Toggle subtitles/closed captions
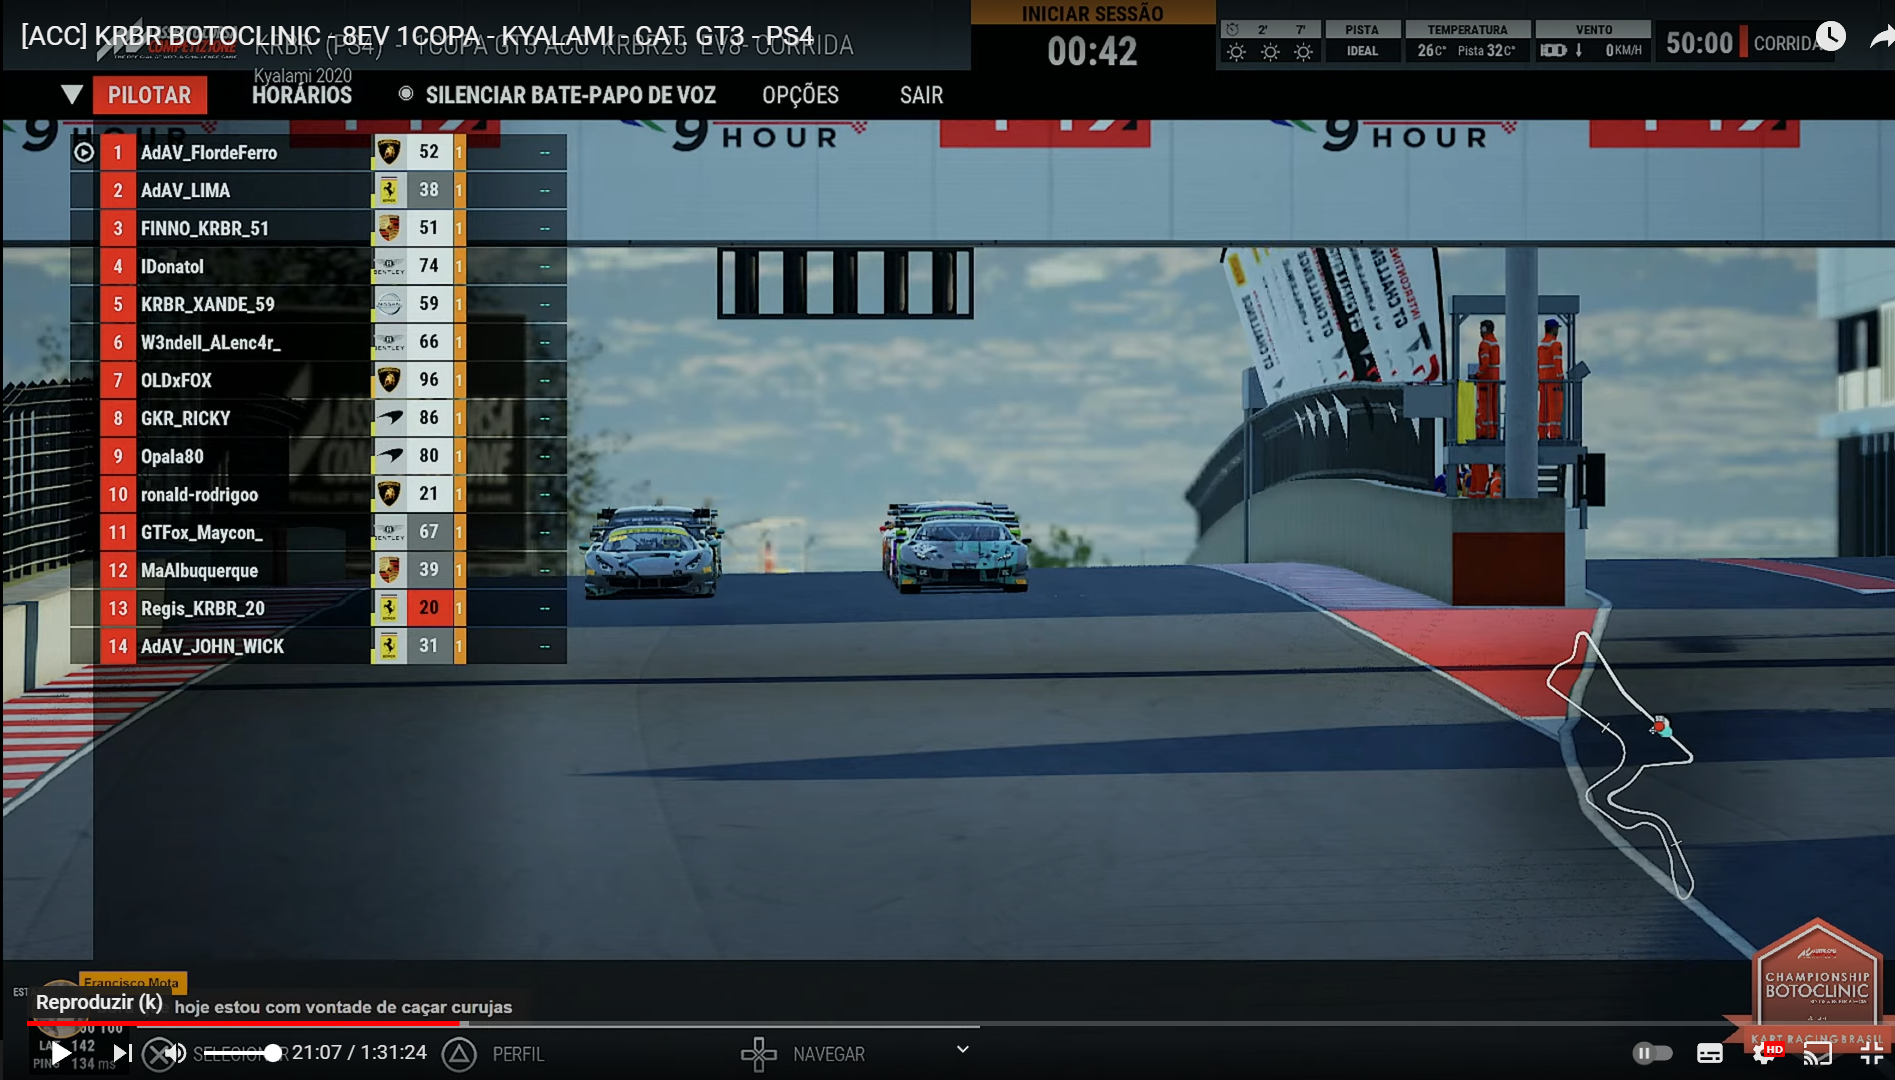The height and width of the screenshot is (1080, 1895). 1710,1053
